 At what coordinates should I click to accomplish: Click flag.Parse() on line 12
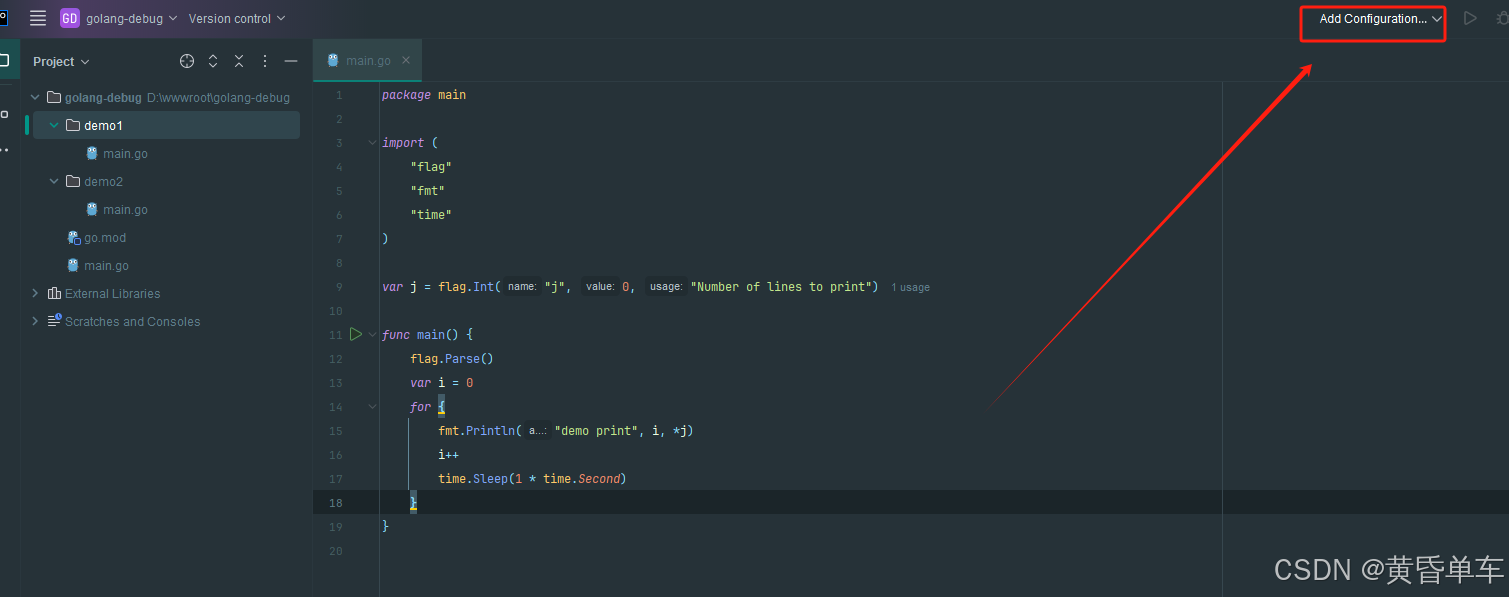[452, 359]
